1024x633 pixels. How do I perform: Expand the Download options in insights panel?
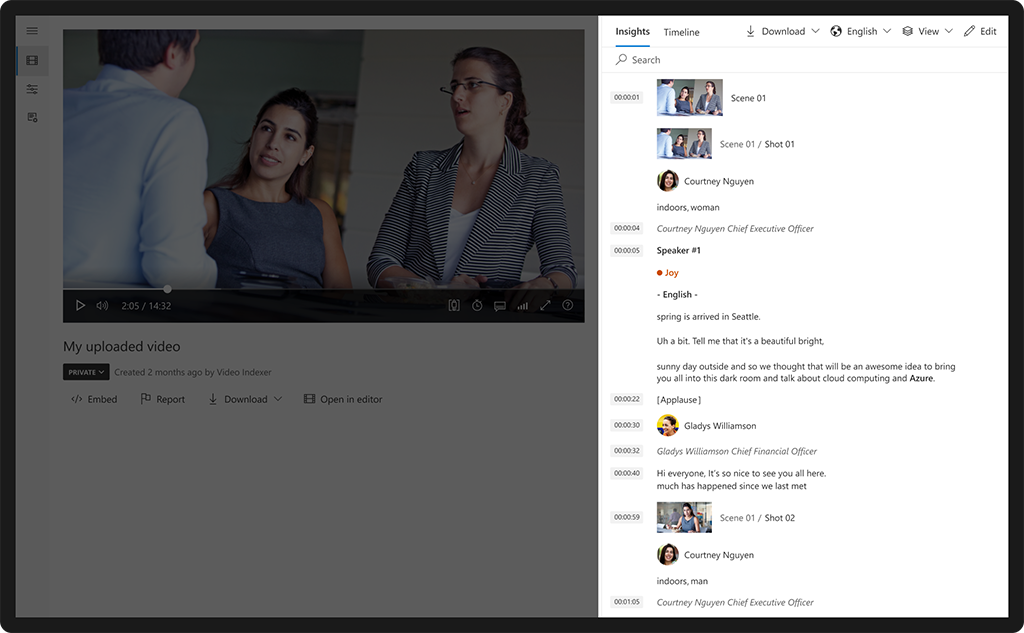(x=781, y=31)
